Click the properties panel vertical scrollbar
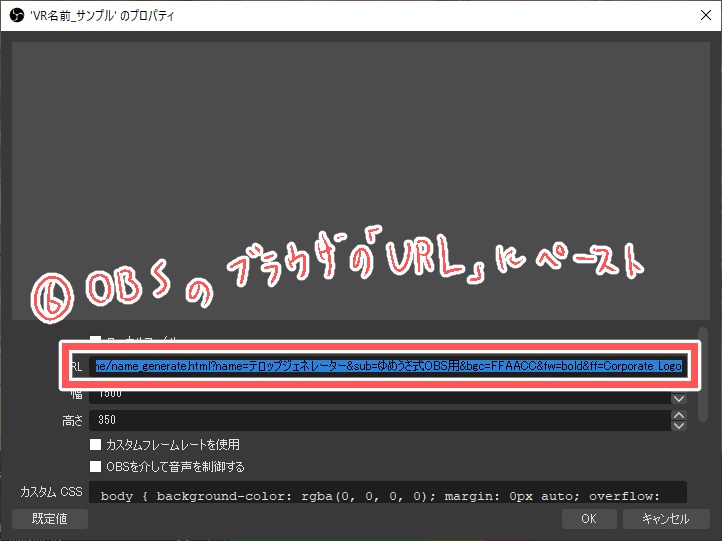Viewport: 722px width, 541px height. pyautogui.click(x=702, y=374)
